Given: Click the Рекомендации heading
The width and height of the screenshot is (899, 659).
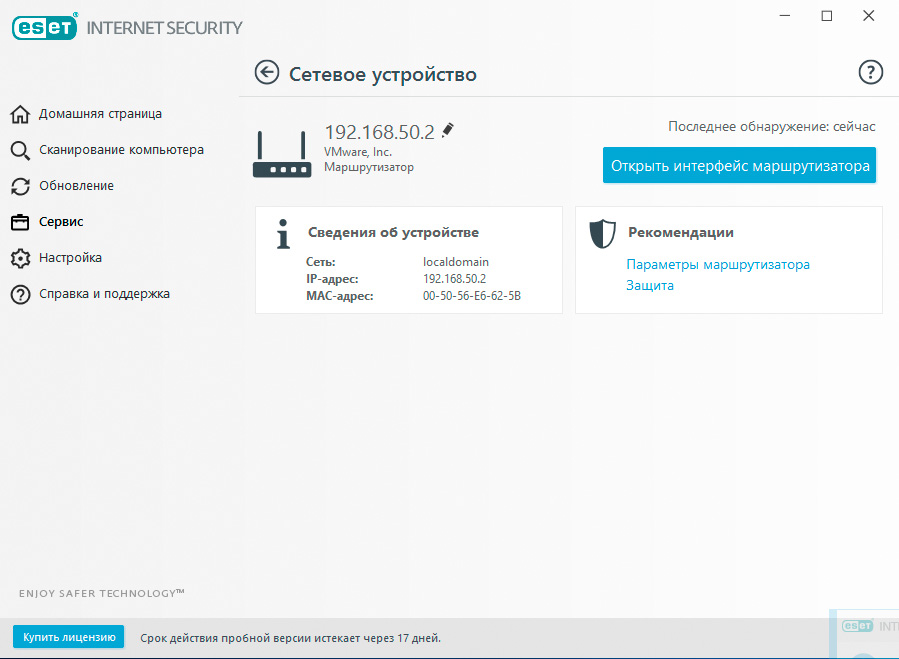Looking at the screenshot, I should (x=681, y=232).
